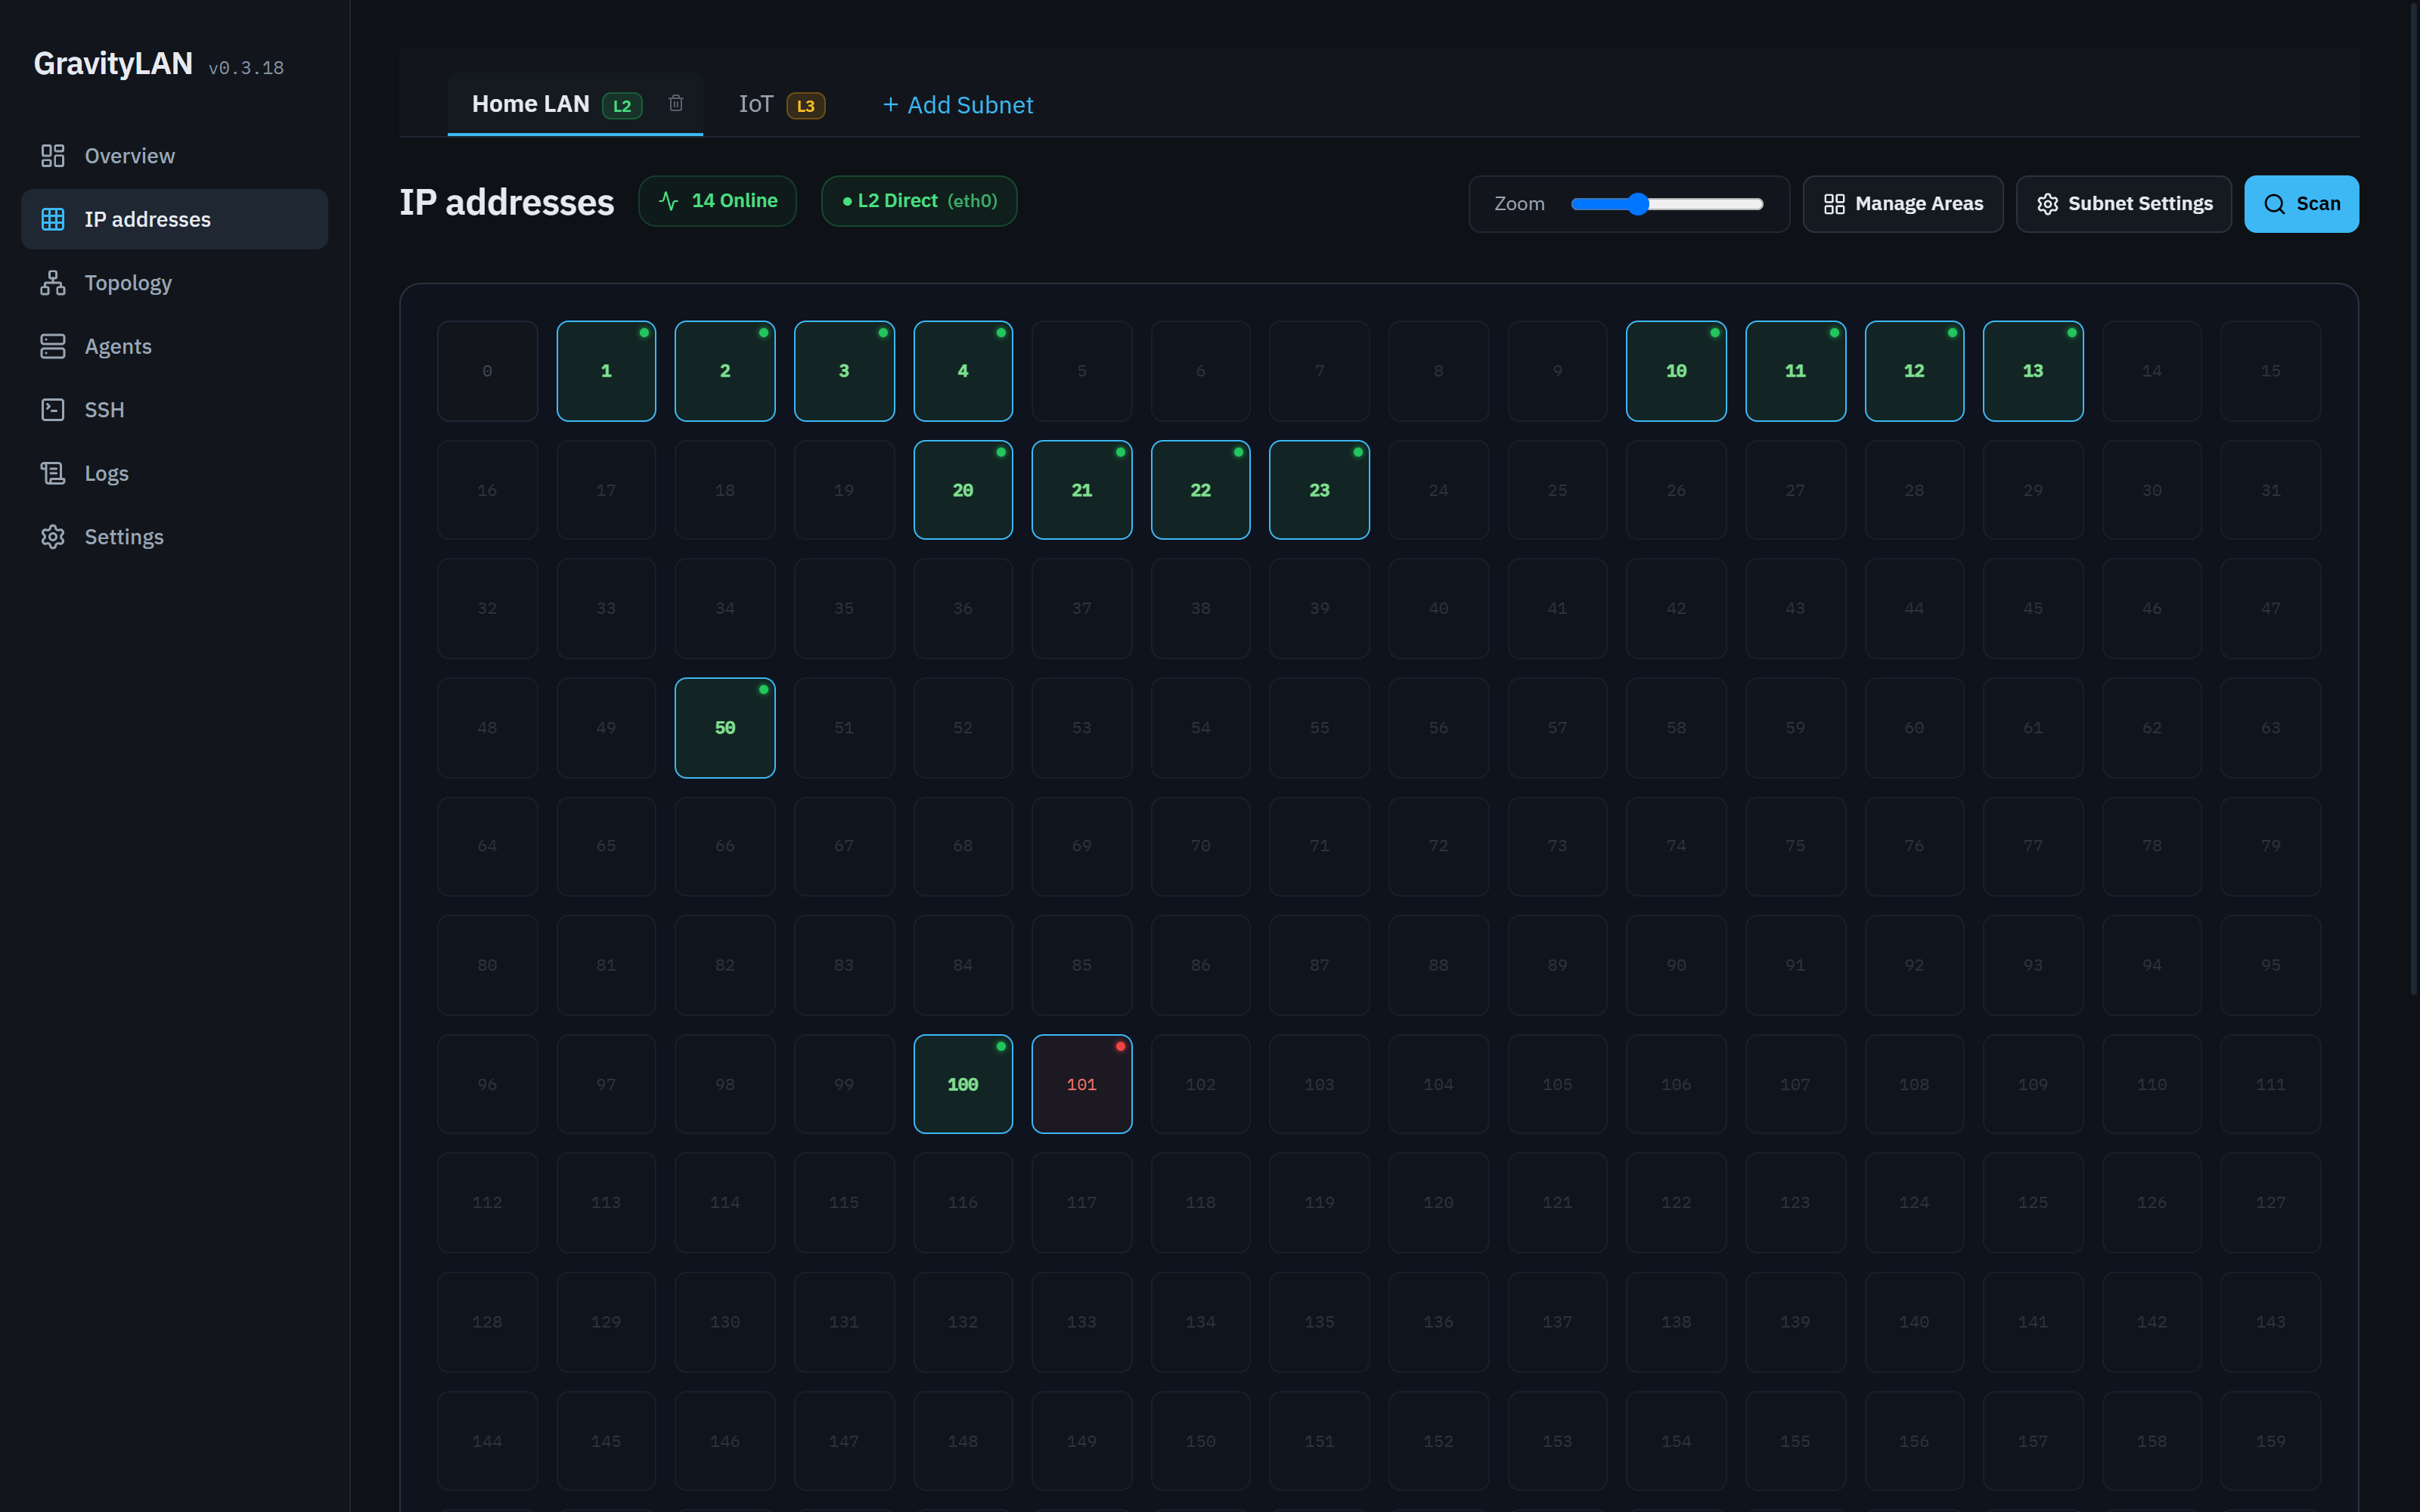Select empty IP cell 63

(x=2271, y=728)
